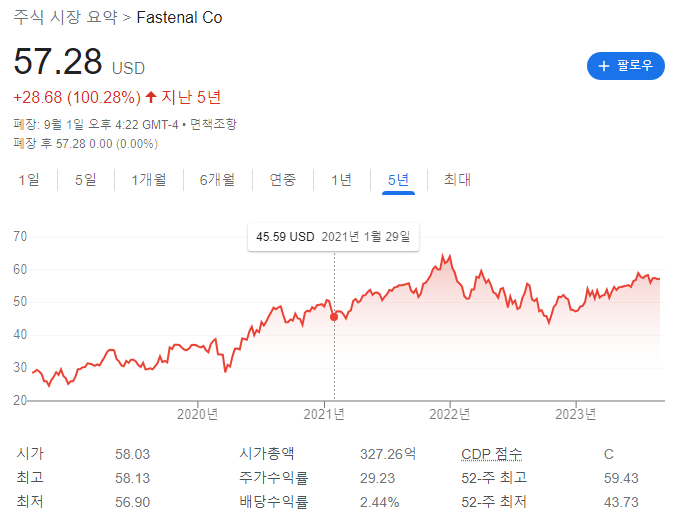The height and width of the screenshot is (518, 673).
Task: Click the 52-주 최고 value 59.43
Action: pyautogui.click(x=621, y=478)
